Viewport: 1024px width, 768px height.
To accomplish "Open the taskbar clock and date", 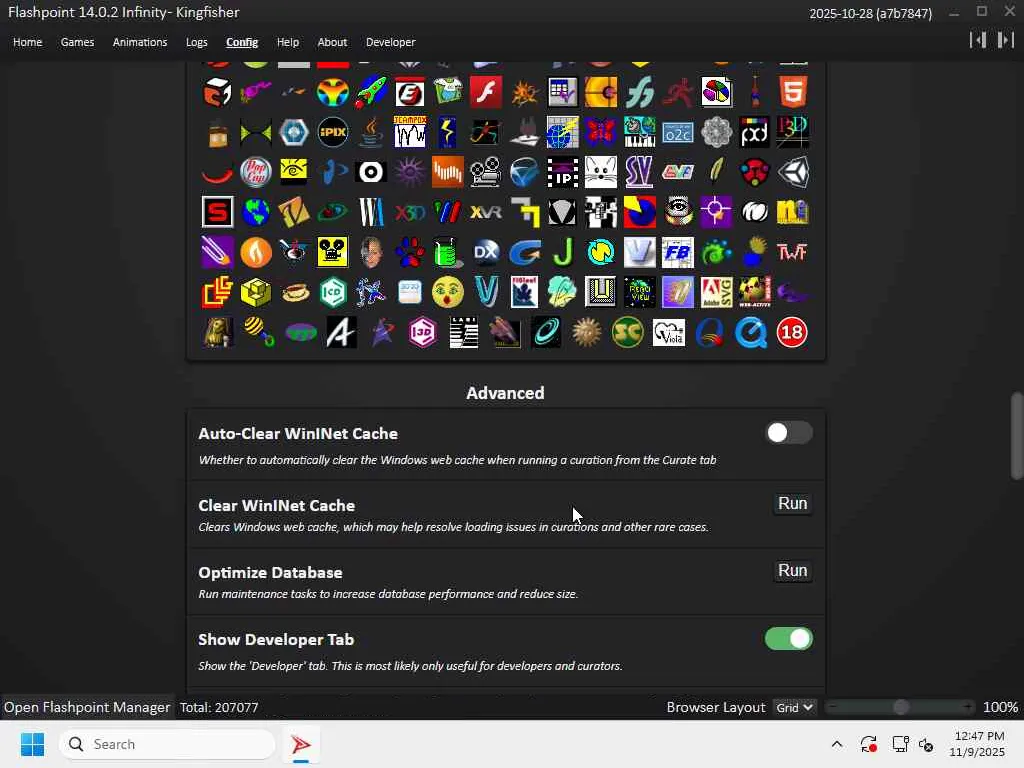I will coord(977,744).
